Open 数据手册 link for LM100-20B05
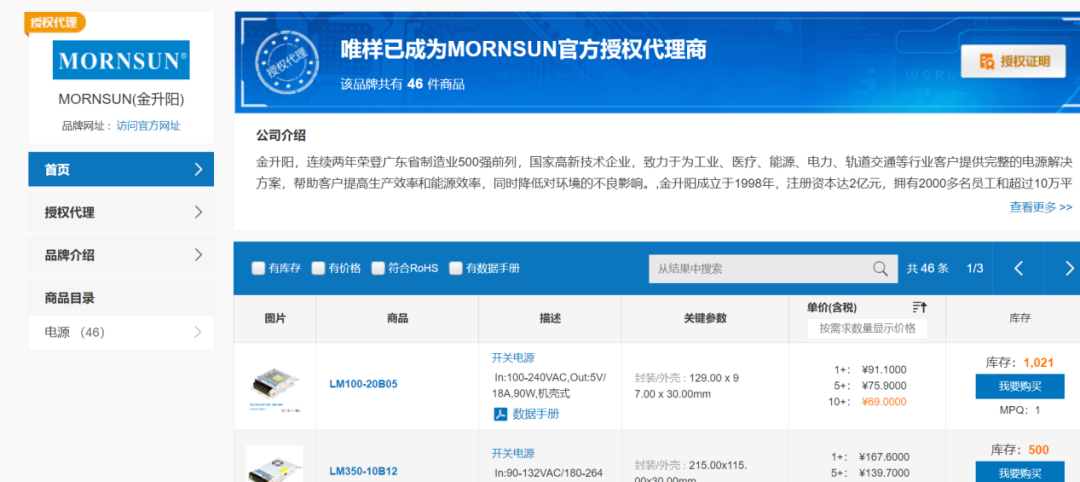The height and width of the screenshot is (482, 1080). coord(536,414)
